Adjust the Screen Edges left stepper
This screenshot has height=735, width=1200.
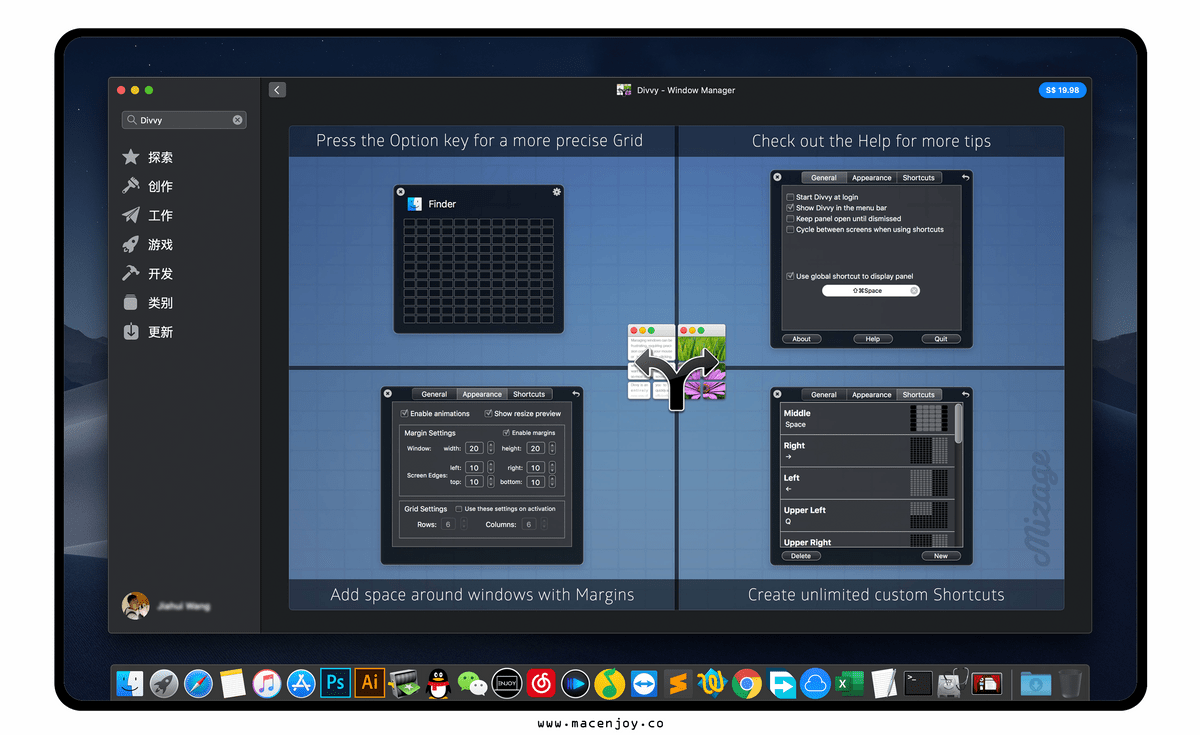click(x=491, y=467)
